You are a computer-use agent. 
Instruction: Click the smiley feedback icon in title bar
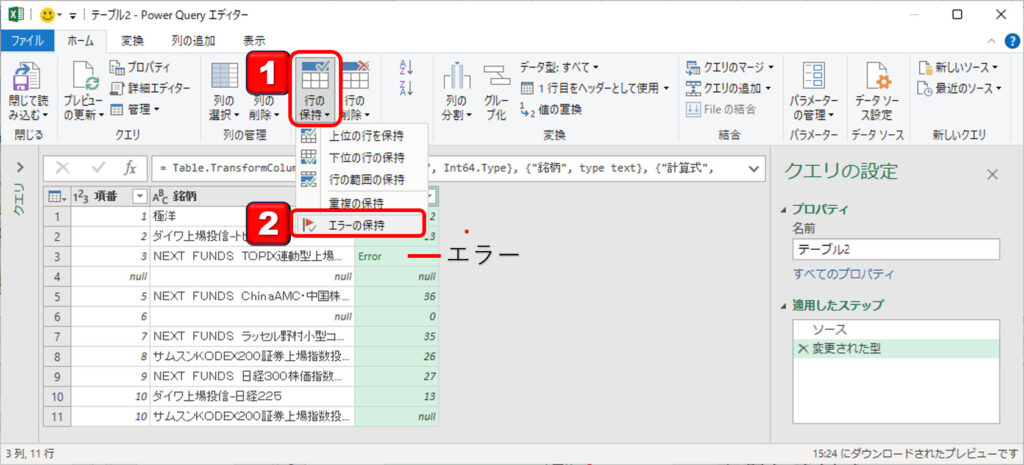(47, 14)
